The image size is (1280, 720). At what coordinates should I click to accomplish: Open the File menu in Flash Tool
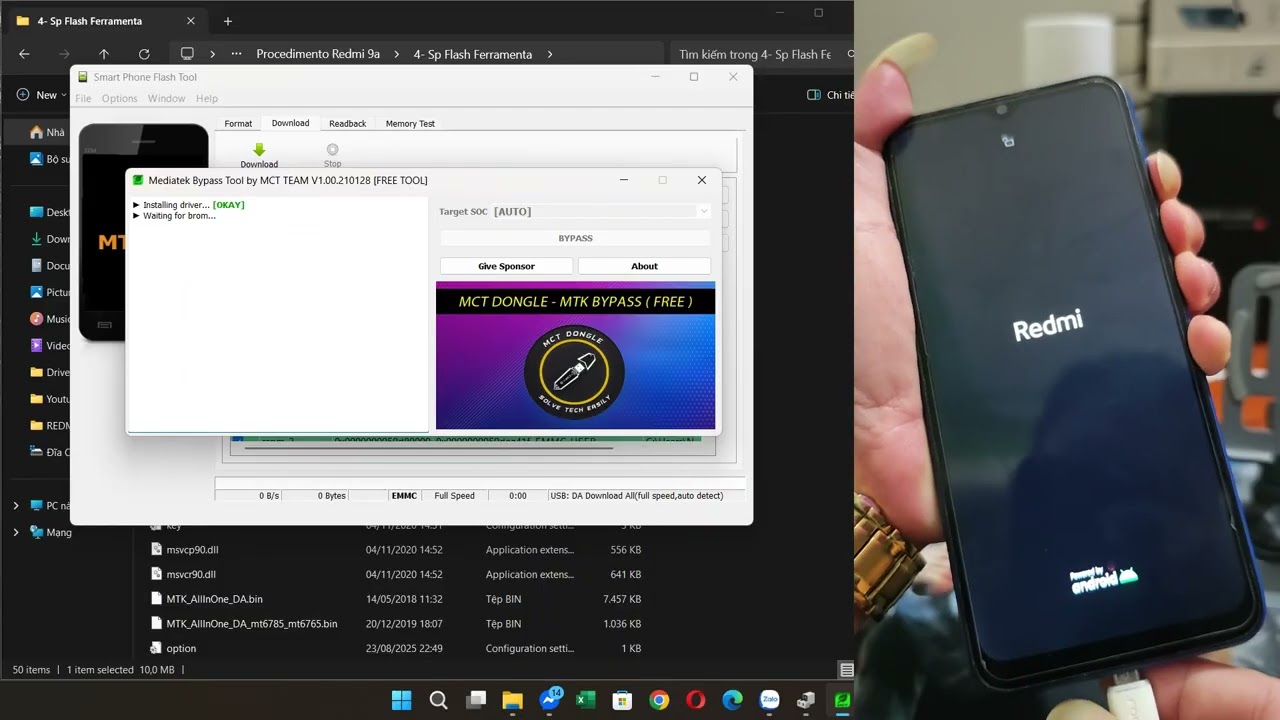83,98
